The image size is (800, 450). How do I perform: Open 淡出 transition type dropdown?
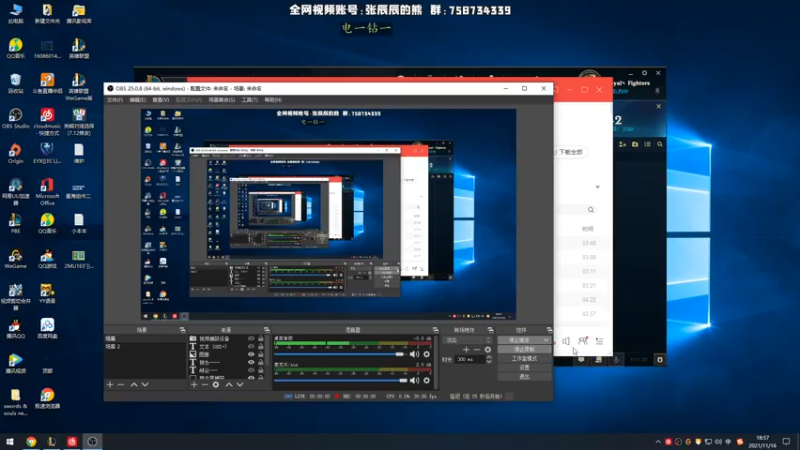click(x=468, y=340)
